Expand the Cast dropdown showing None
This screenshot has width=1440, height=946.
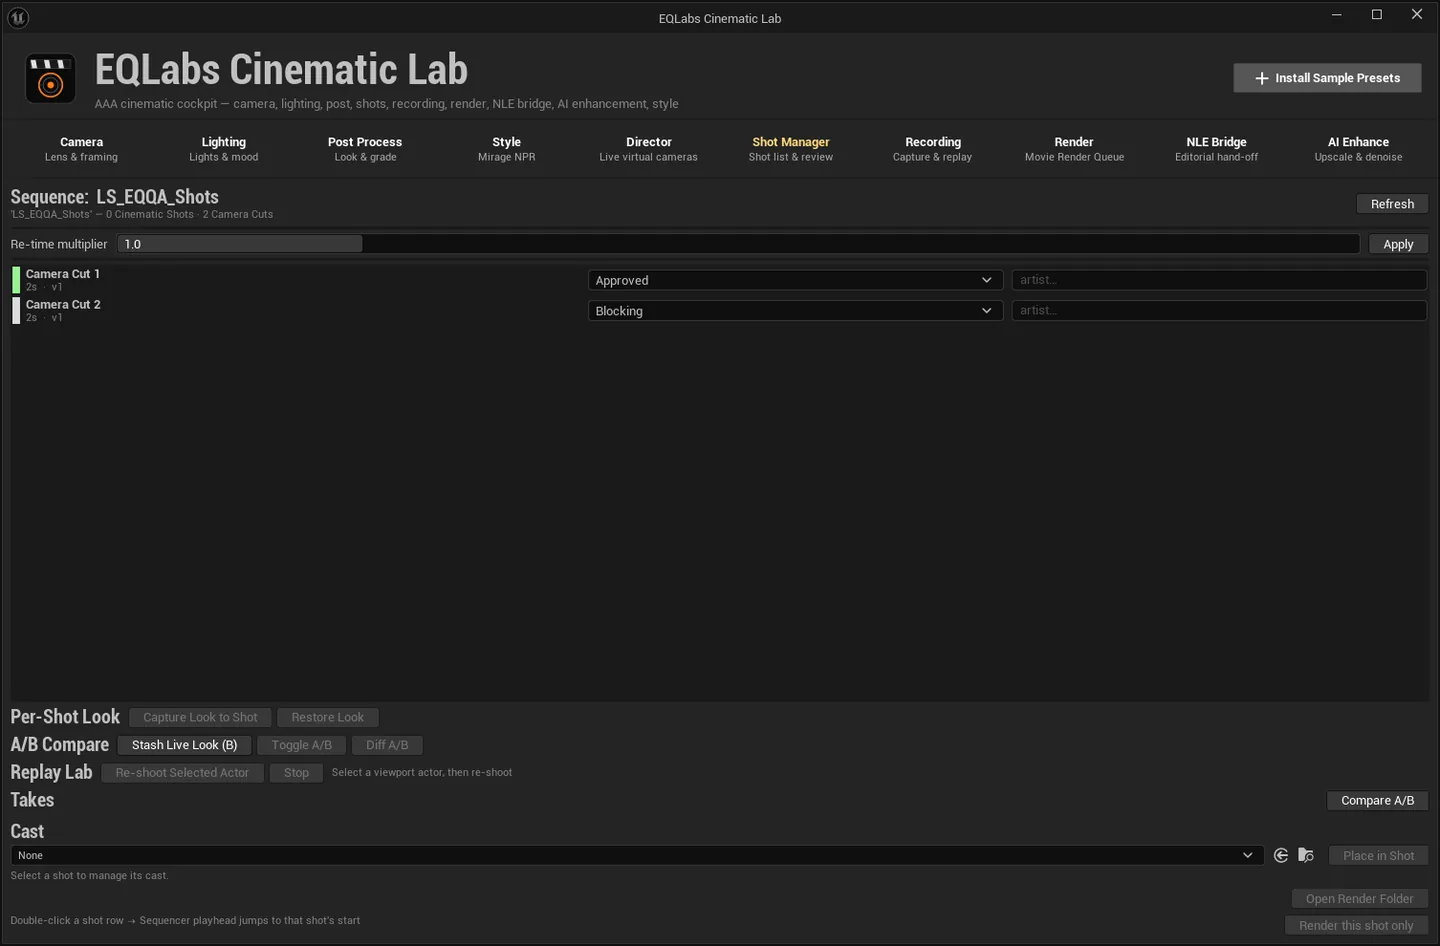click(x=635, y=855)
